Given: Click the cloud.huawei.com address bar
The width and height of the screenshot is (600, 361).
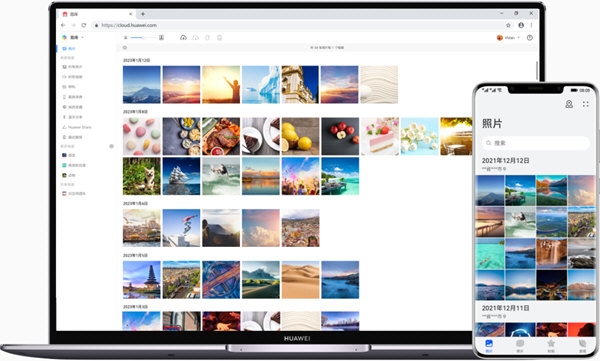Looking at the screenshot, I should [x=297, y=25].
